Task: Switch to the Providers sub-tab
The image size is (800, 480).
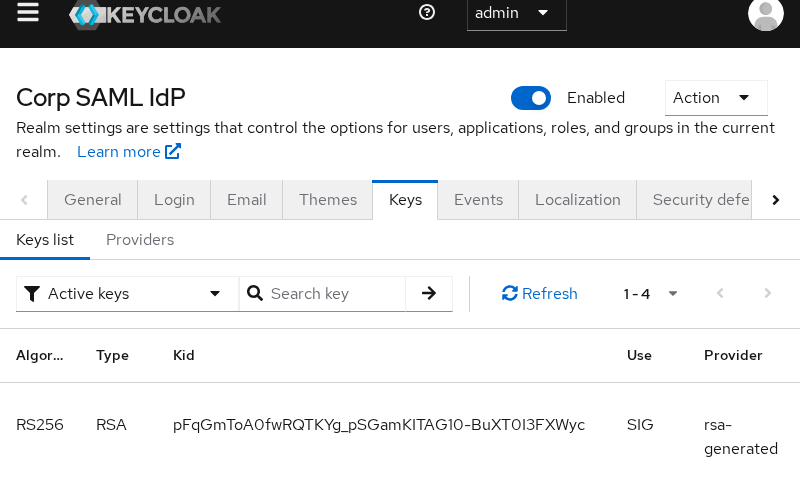Action: tap(140, 240)
